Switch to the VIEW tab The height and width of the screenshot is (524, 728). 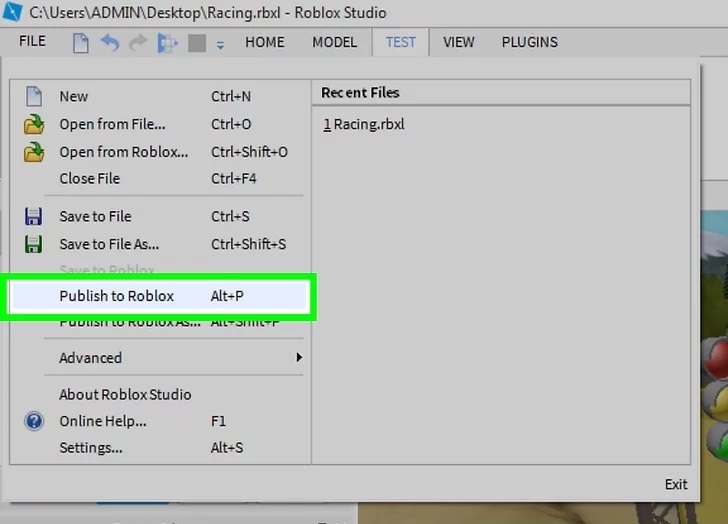(459, 42)
